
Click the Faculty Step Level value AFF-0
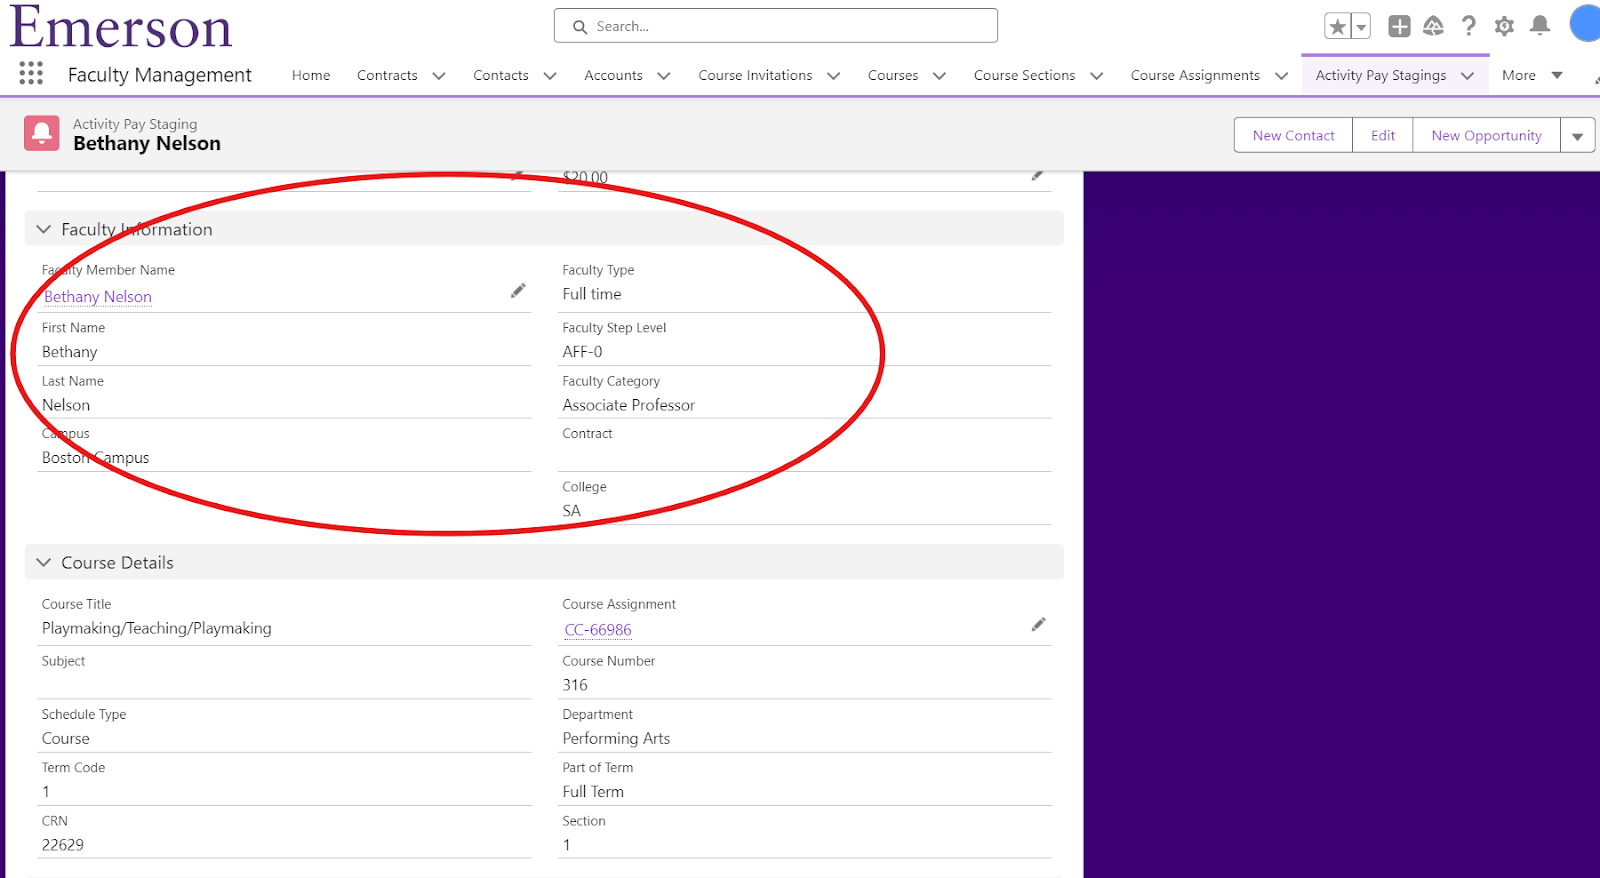(582, 352)
